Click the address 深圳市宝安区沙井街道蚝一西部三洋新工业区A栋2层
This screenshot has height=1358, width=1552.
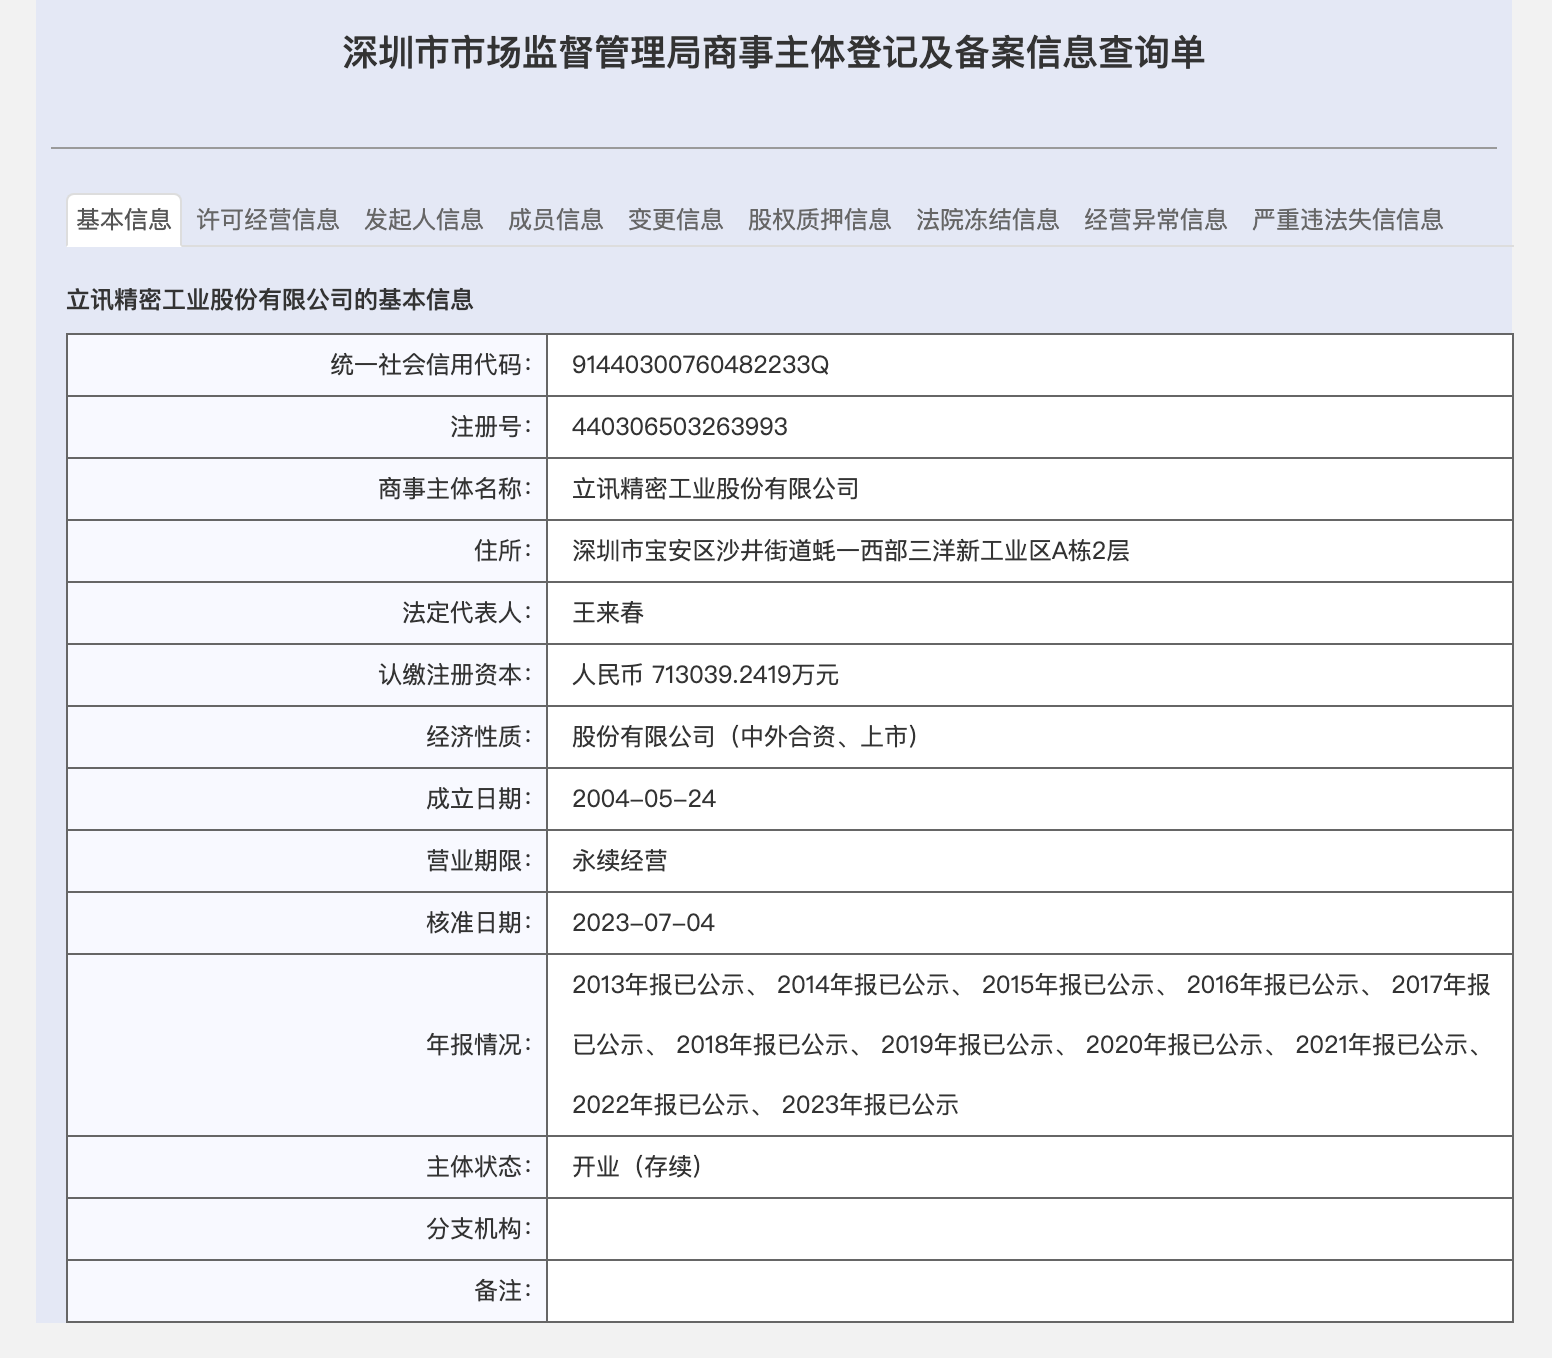pyautogui.click(x=851, y=551)
